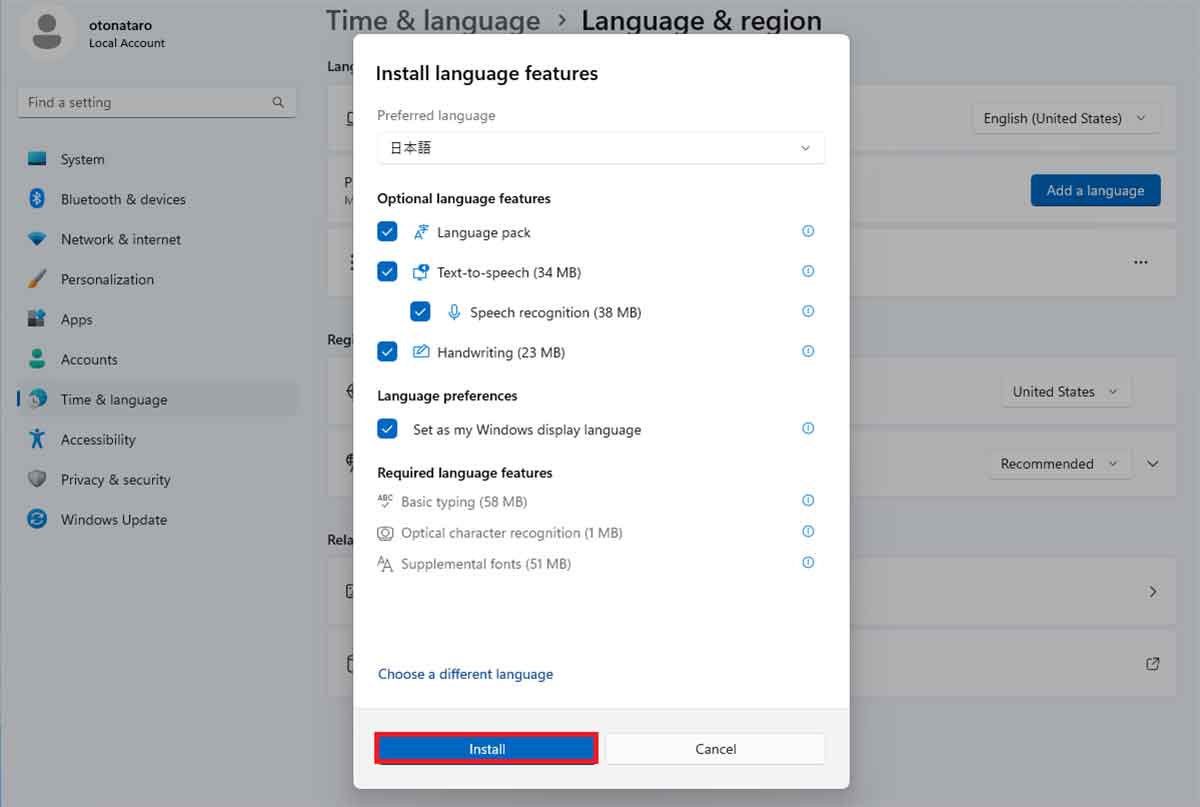Image resolution: width=1200 pixels, height=807 pixels.
Task: Click the Supplemental fonts info icon
Action: tap(808, 562)
